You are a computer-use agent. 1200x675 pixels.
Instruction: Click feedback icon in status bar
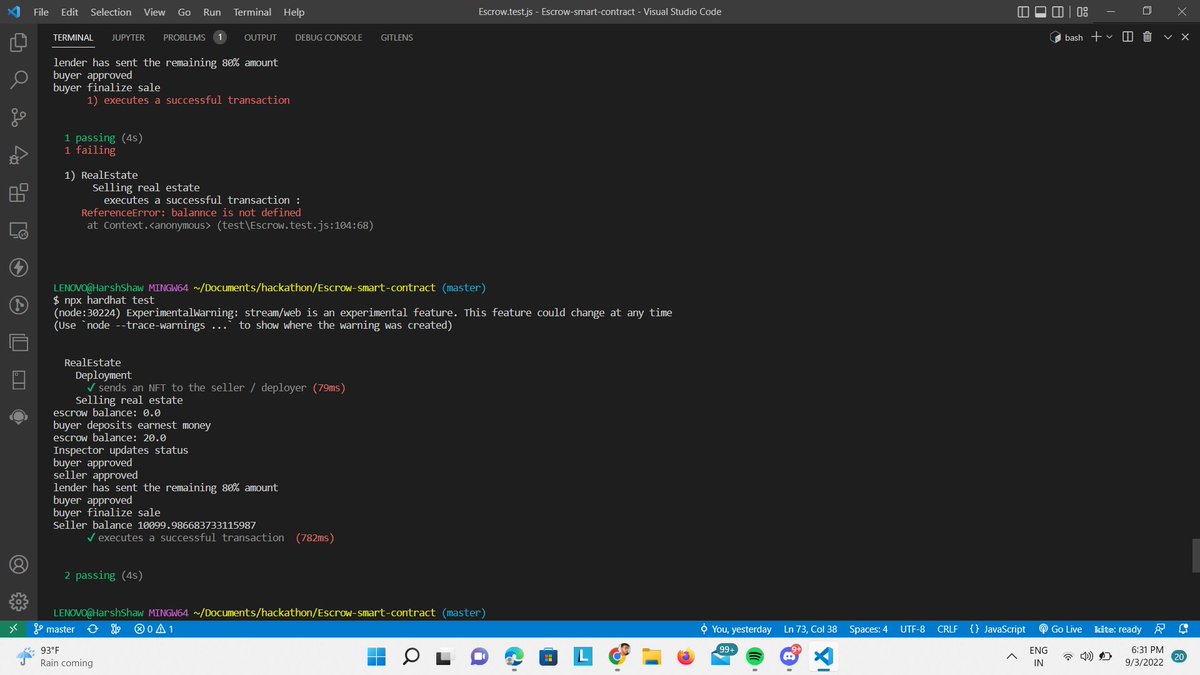(1160, 629)
